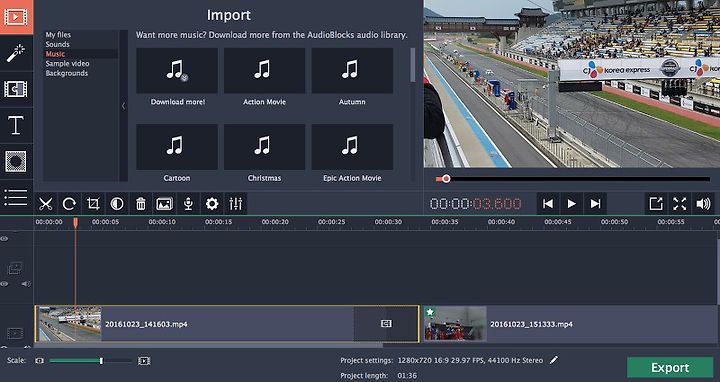
Task: Open the Audio equalizer properties icon
Action: (x=236, y=204)
